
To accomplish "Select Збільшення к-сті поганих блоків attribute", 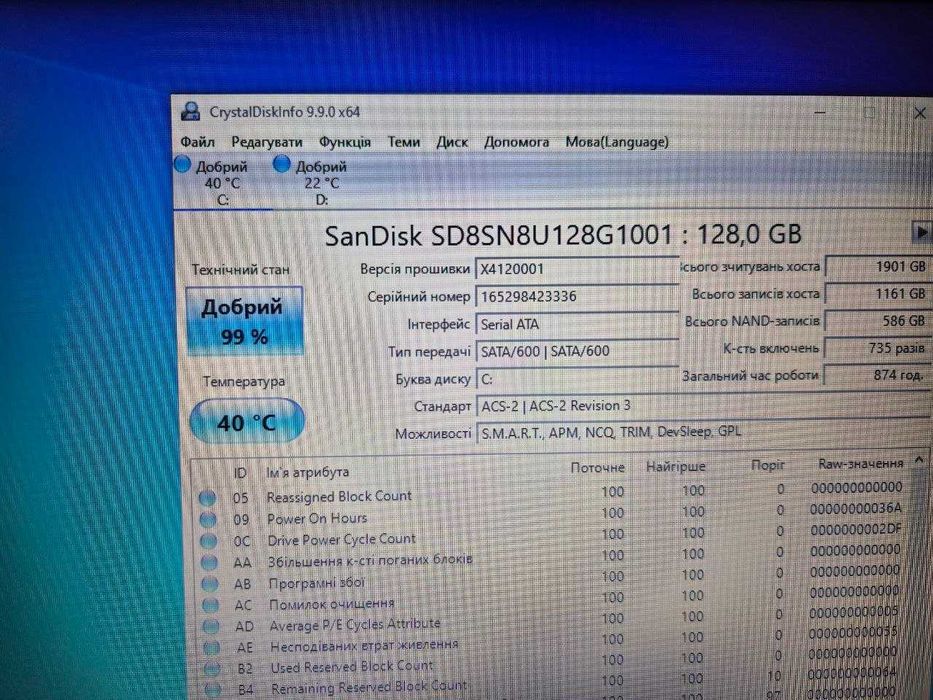I will coord(370,560).
